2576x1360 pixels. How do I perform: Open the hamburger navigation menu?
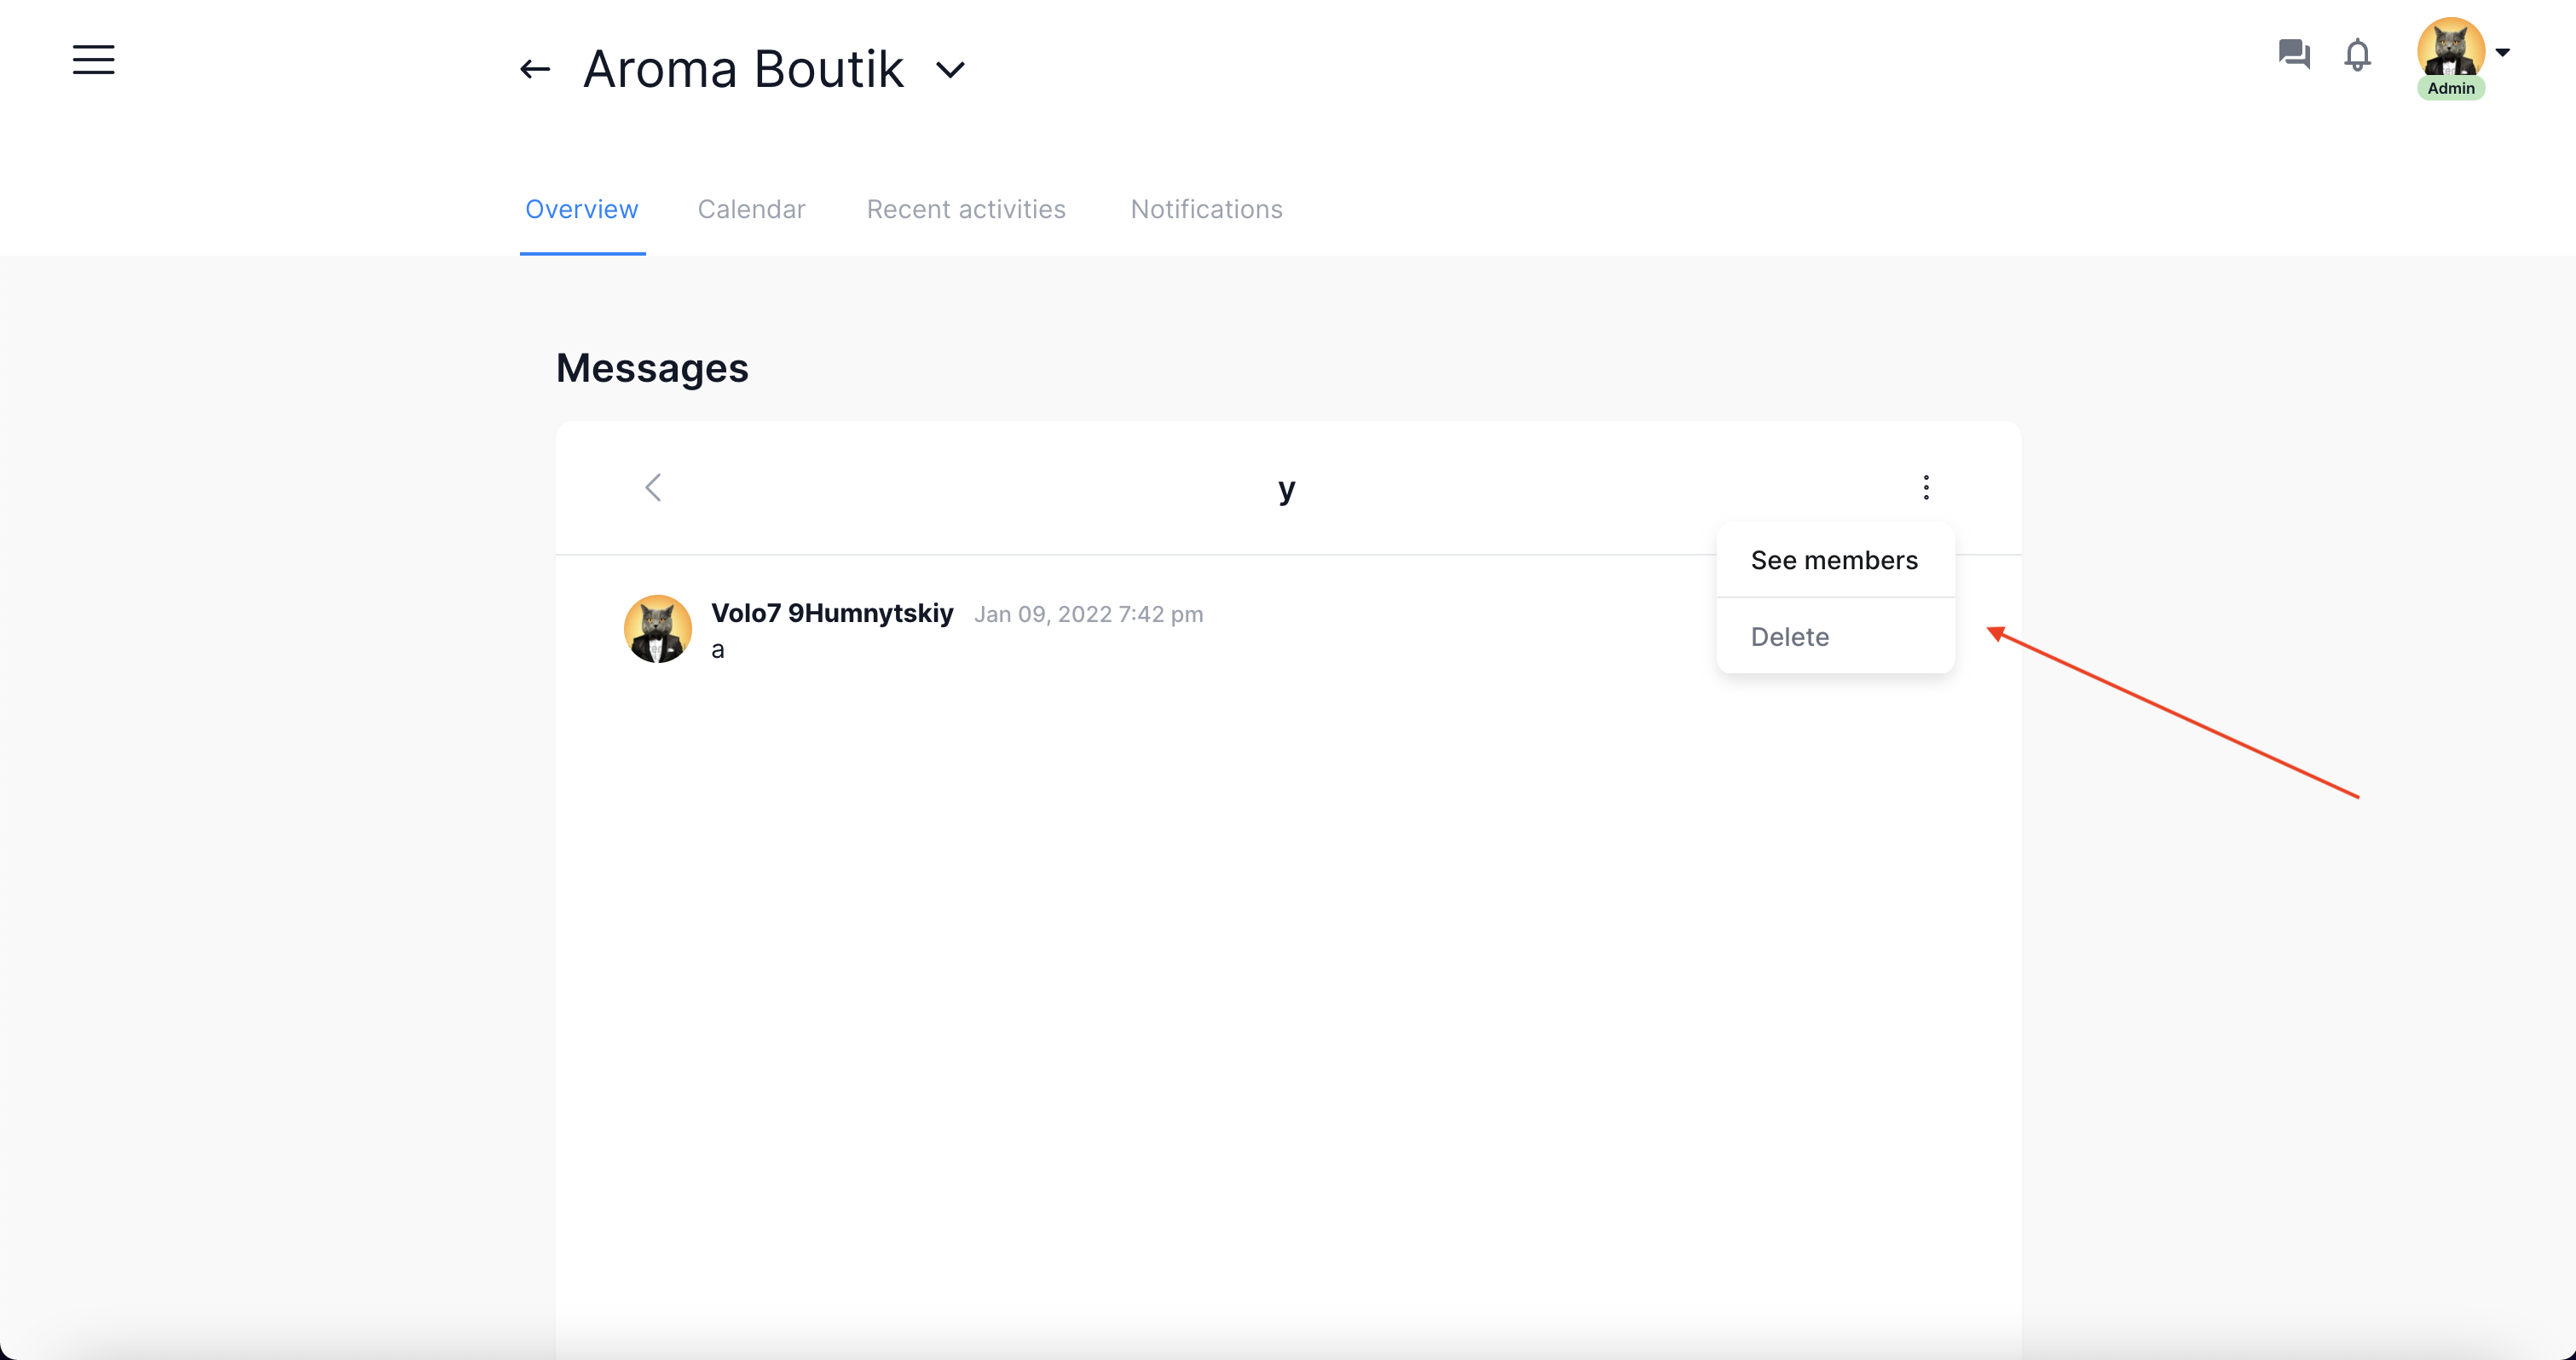93,60
